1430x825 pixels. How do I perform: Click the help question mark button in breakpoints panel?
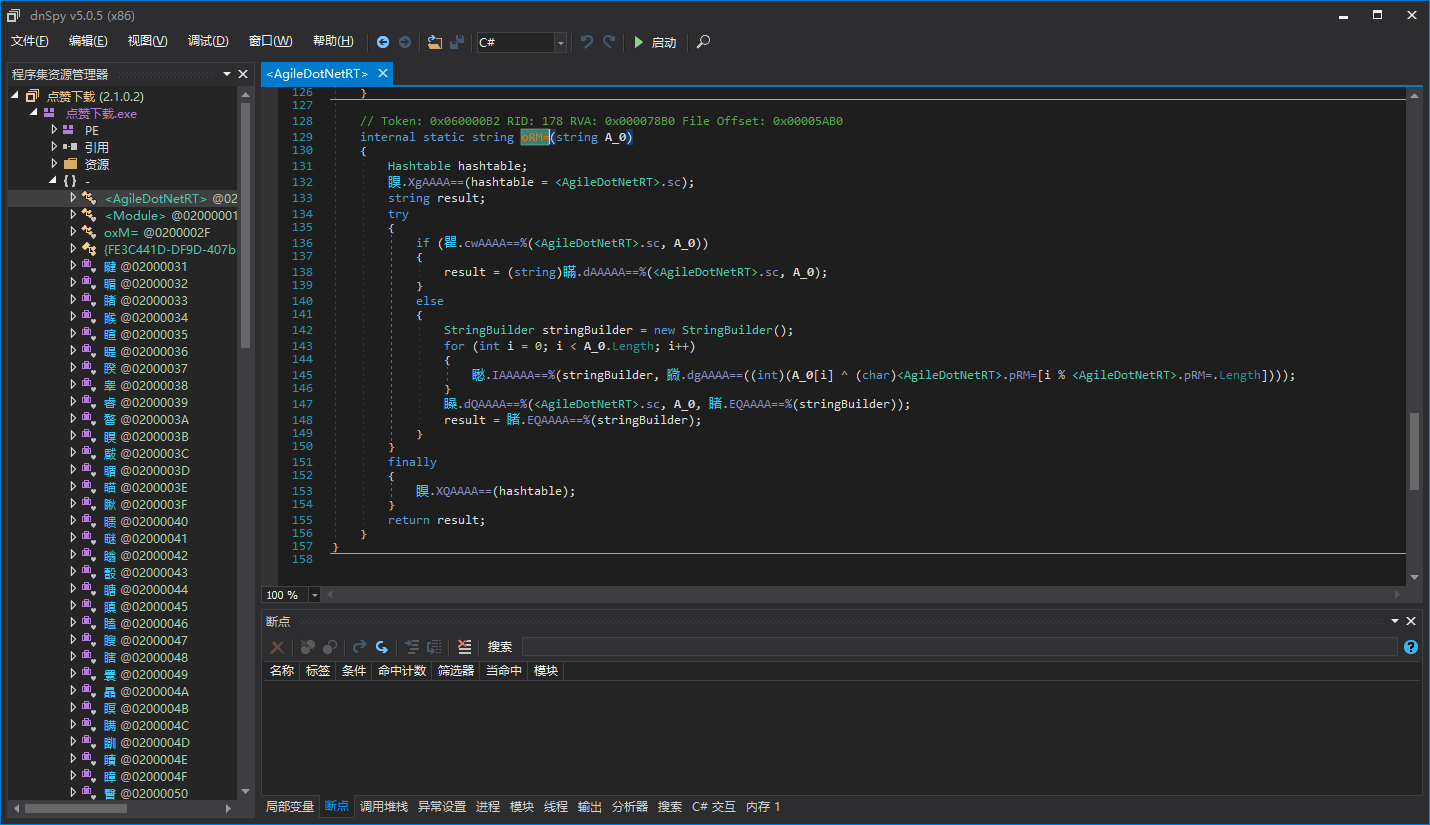(x=1410, y=647)
